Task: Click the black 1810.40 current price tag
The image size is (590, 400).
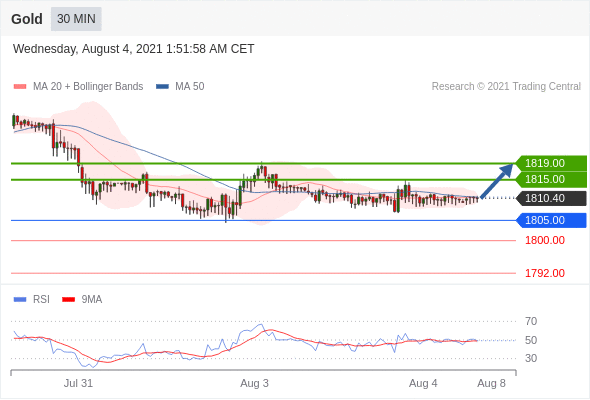Action: pyautogui.click(x=551, y=198)
